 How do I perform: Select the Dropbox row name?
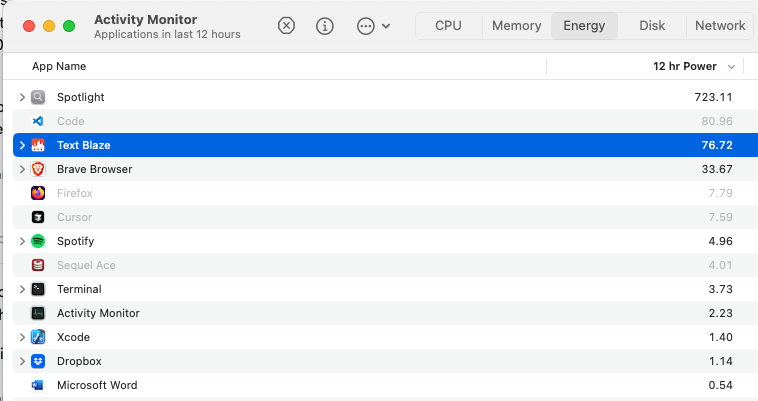tap(79, 361)
